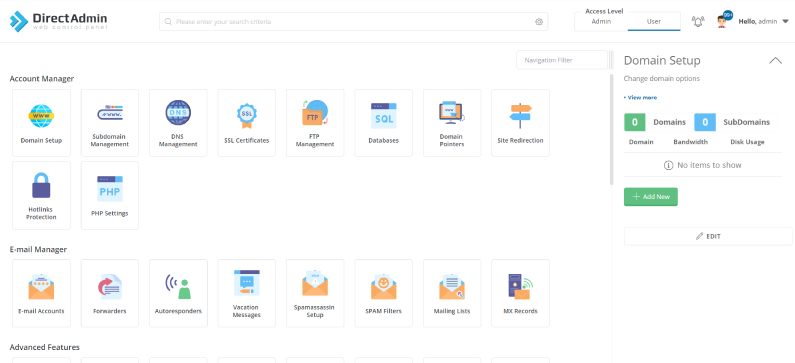Open DNS Management
The image size is (795, 363).
click(178, 123)
